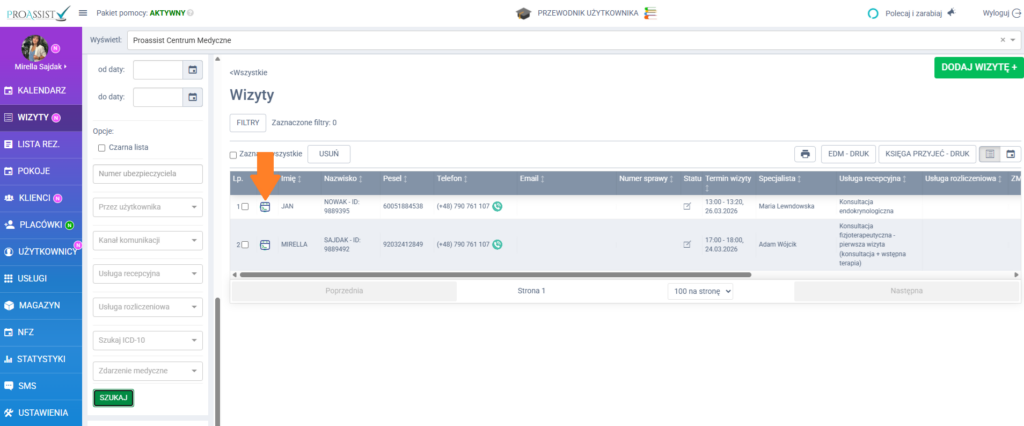Open STATYSTYKI in the sidebar menu
Viewport: 1024px width, 426px height.
coord(41,358)
